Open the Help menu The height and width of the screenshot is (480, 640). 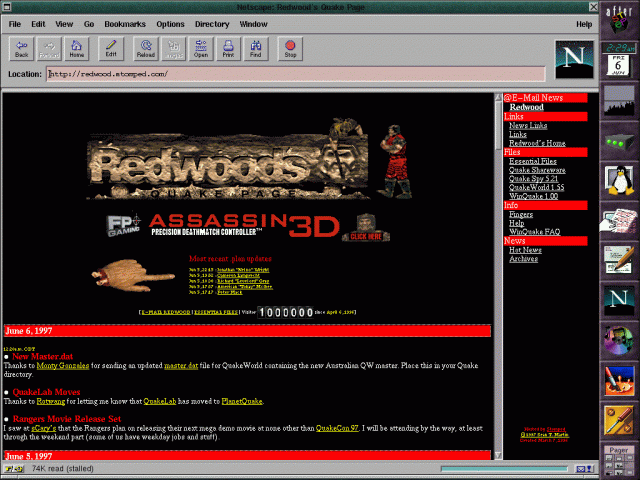584,22
